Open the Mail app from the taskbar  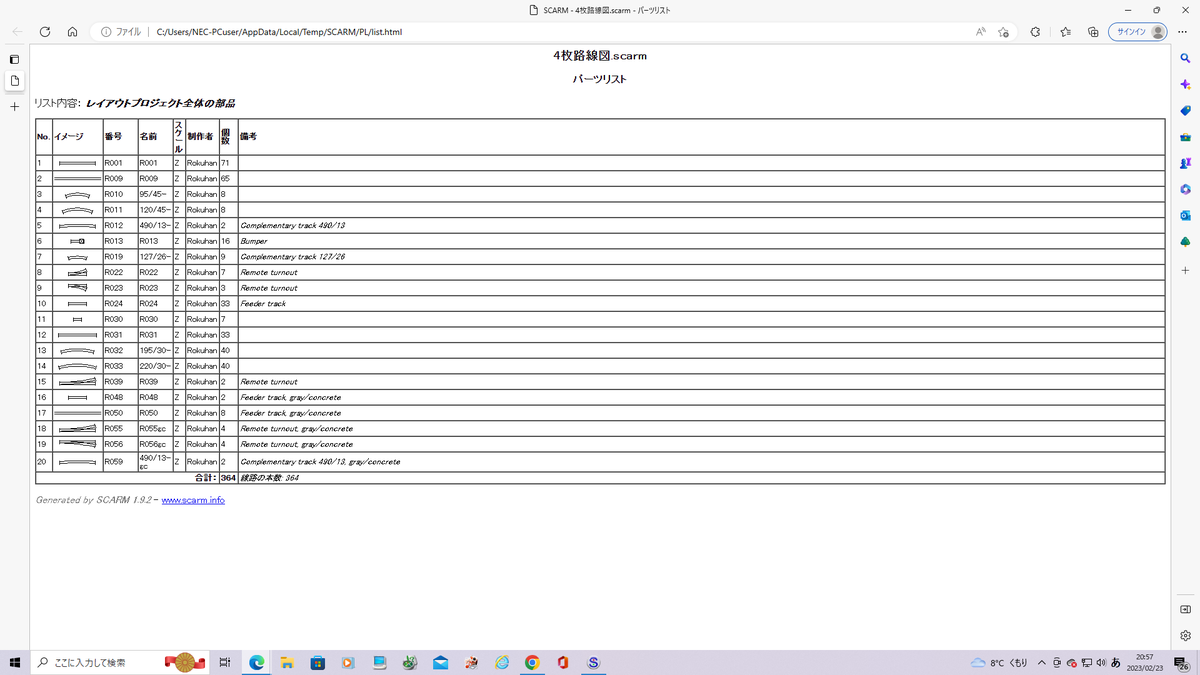point(440,663)
